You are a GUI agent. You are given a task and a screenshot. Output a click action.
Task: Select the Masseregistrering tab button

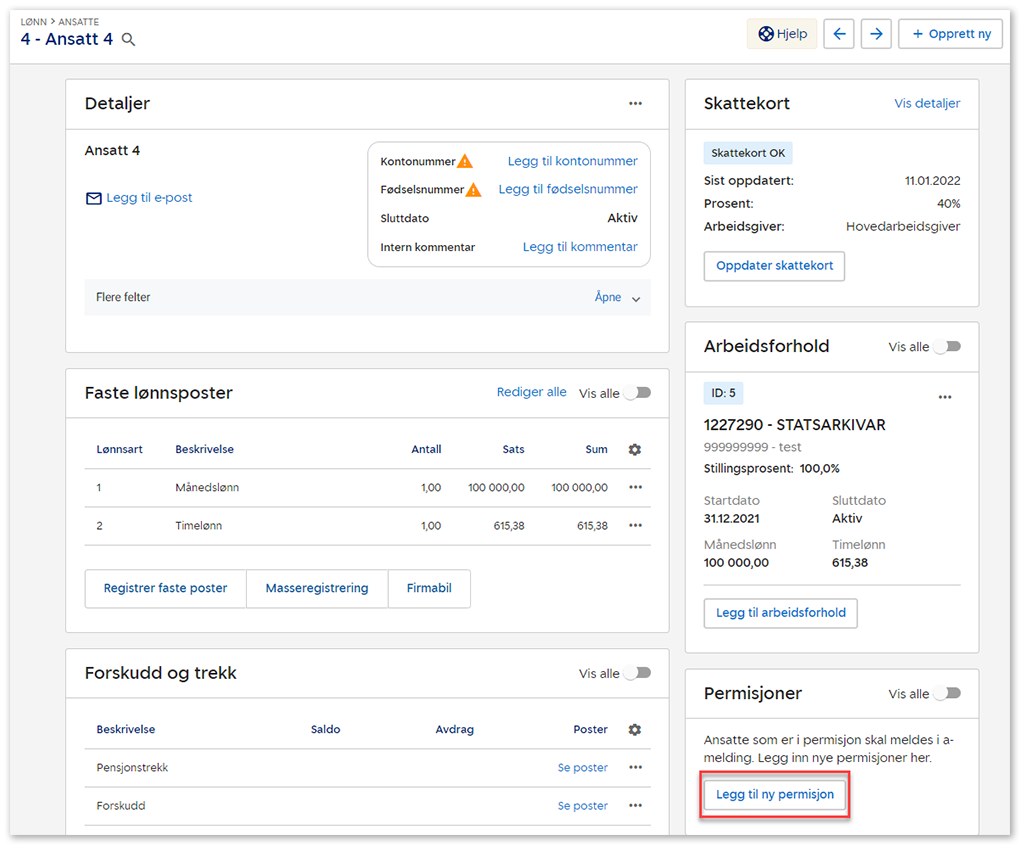point(317,589)
